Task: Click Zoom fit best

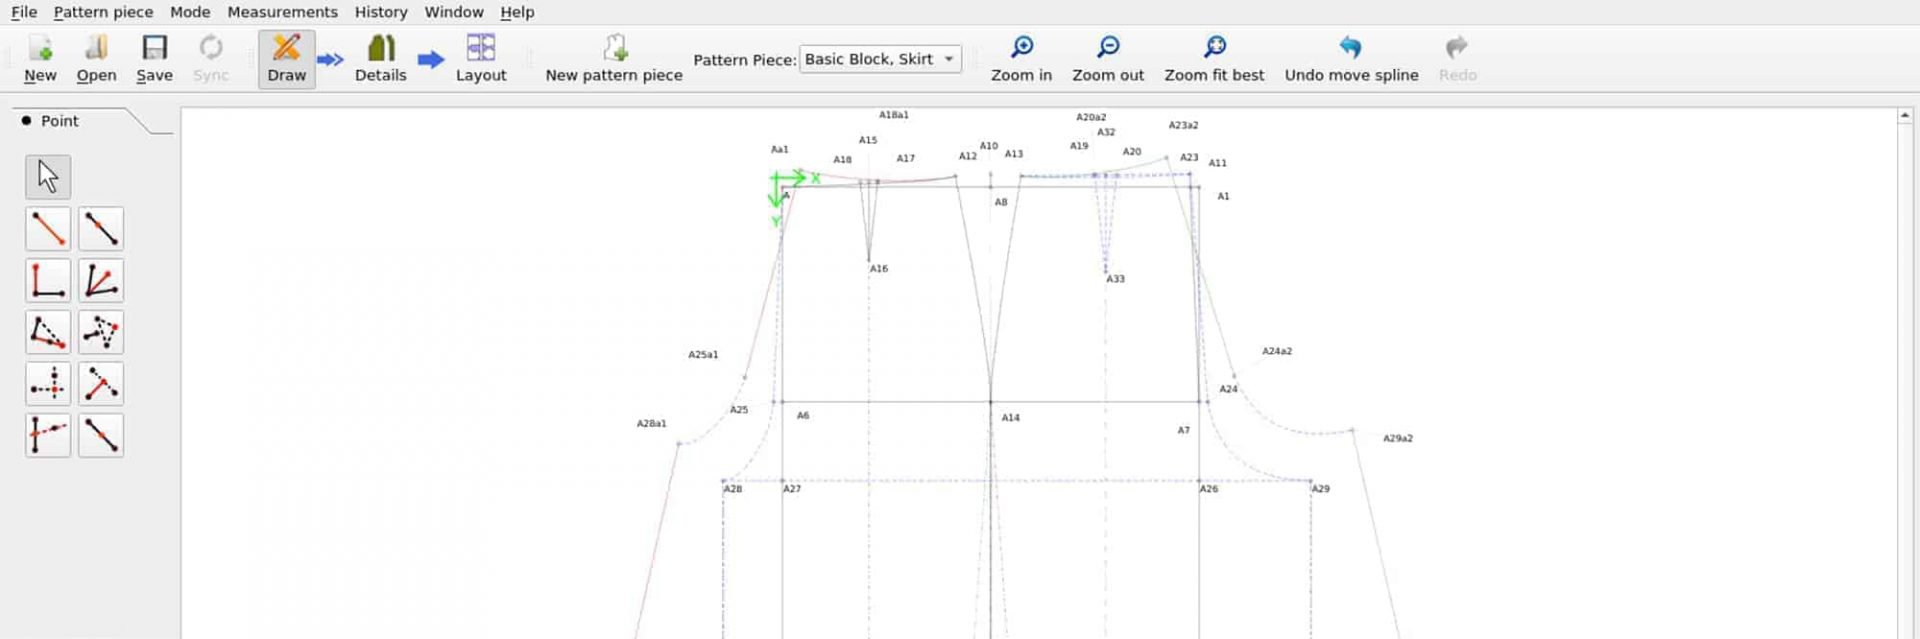Action: pyautogui.click(x=1214, y=59)
